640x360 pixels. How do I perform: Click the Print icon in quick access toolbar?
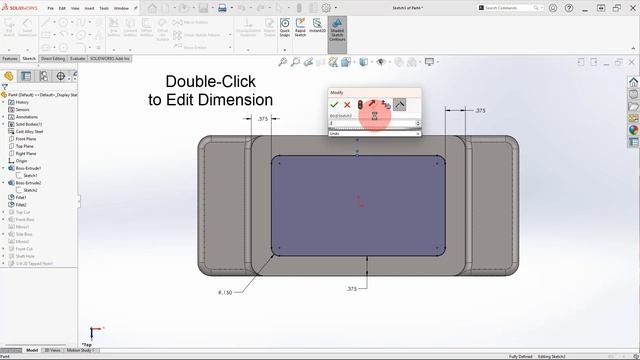[x=222, y=8]
